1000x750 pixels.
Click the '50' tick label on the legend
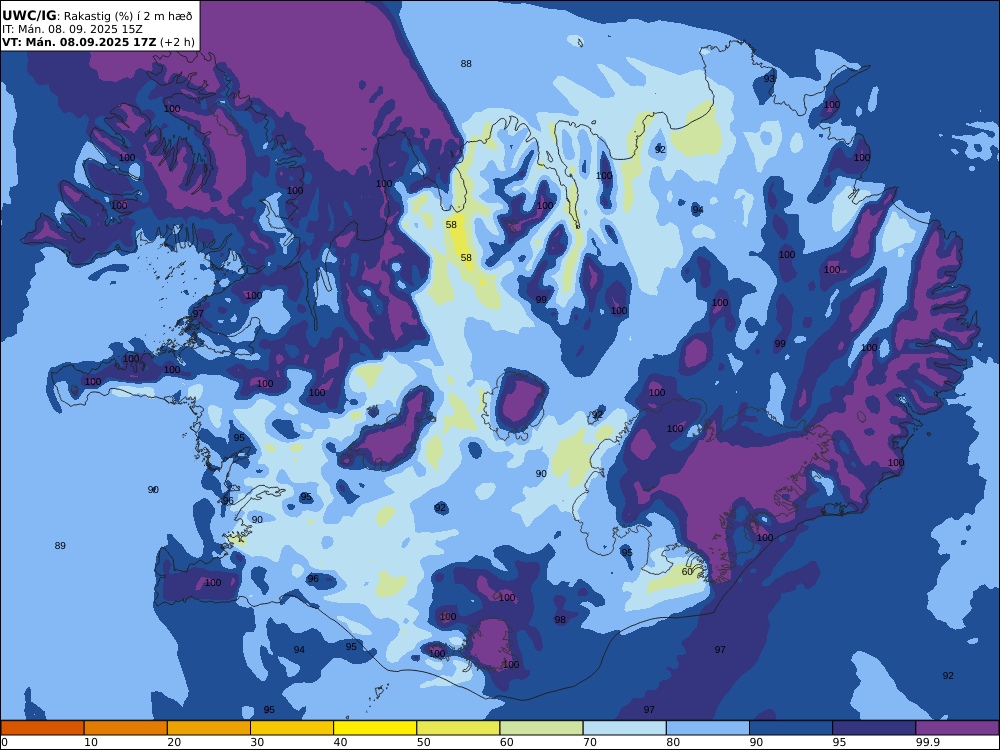coord(423,742)
